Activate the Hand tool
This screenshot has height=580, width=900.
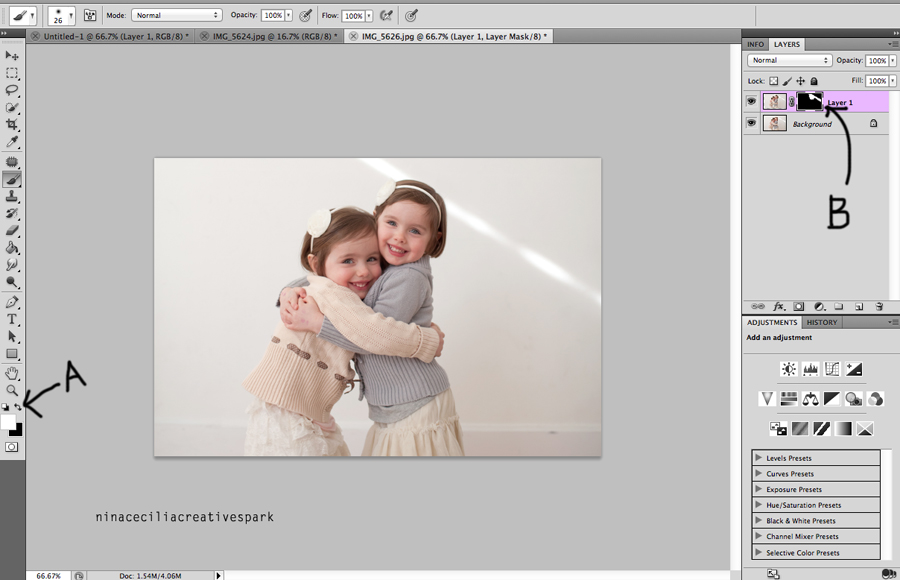[12, 373]
